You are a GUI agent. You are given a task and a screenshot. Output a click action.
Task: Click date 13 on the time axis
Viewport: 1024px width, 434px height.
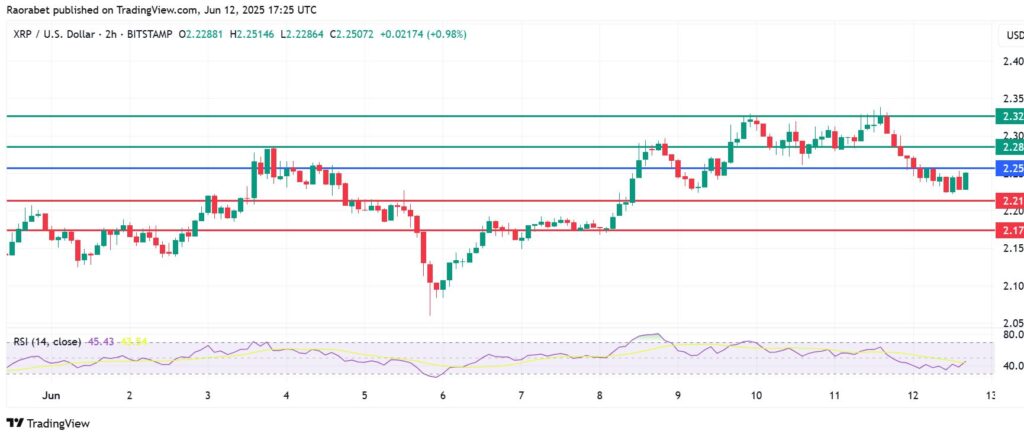click(x=988, y=395)
